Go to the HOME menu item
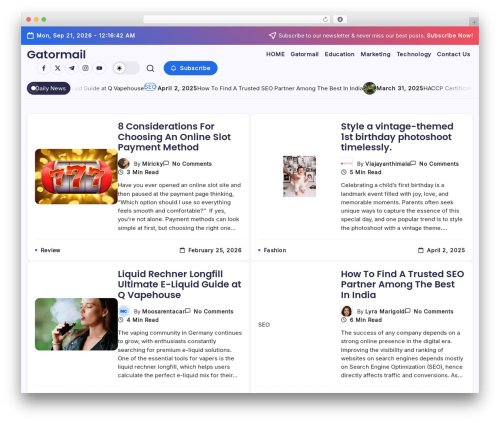The image size is (500, 423). click(275, 54)
